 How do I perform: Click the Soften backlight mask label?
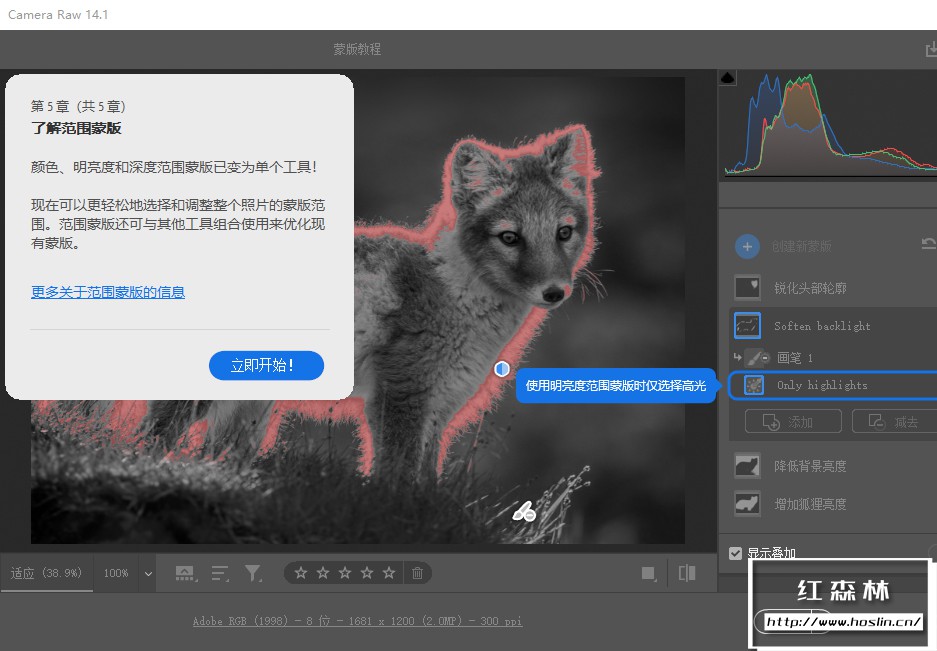[822, 326]
